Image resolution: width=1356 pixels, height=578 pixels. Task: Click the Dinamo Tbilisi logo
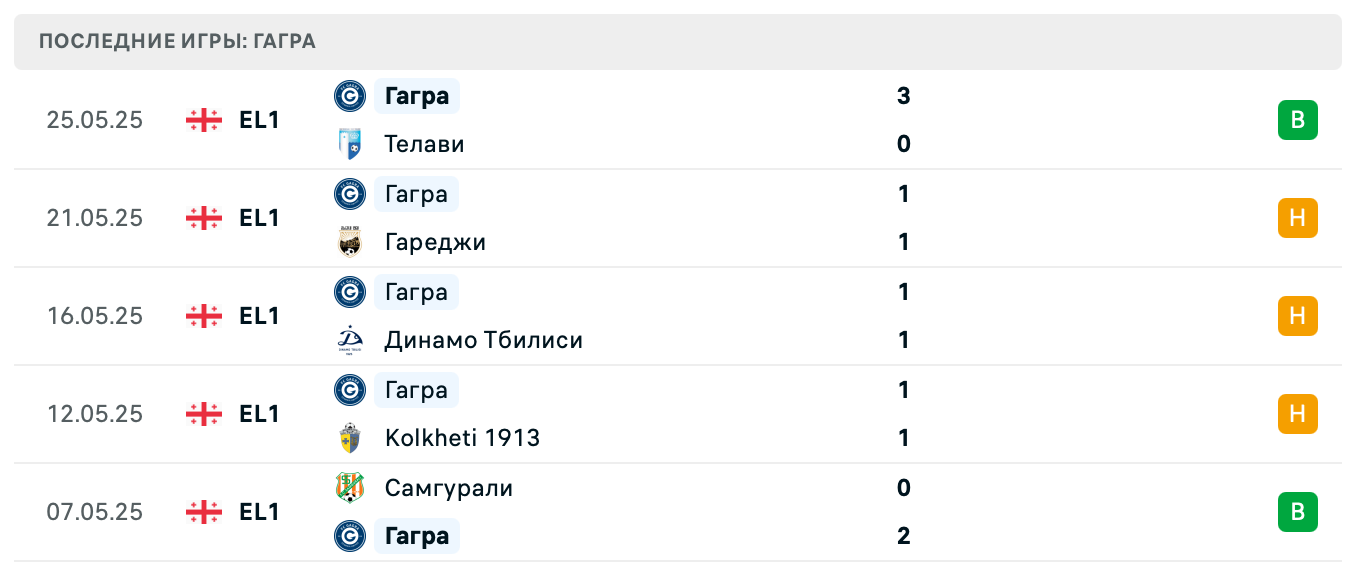(x=349, y=340)
